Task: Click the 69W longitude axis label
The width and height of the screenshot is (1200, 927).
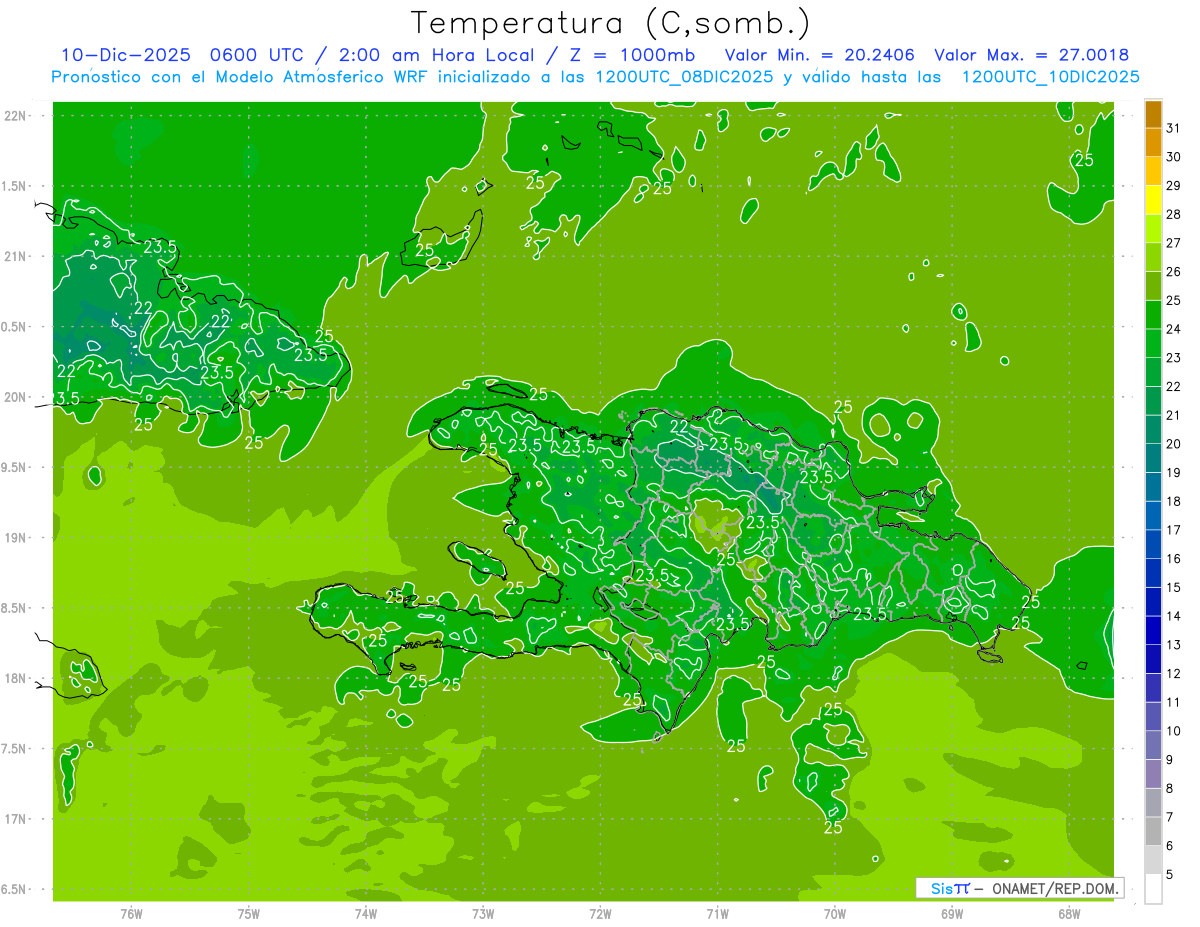Action: tap(952, 913)
